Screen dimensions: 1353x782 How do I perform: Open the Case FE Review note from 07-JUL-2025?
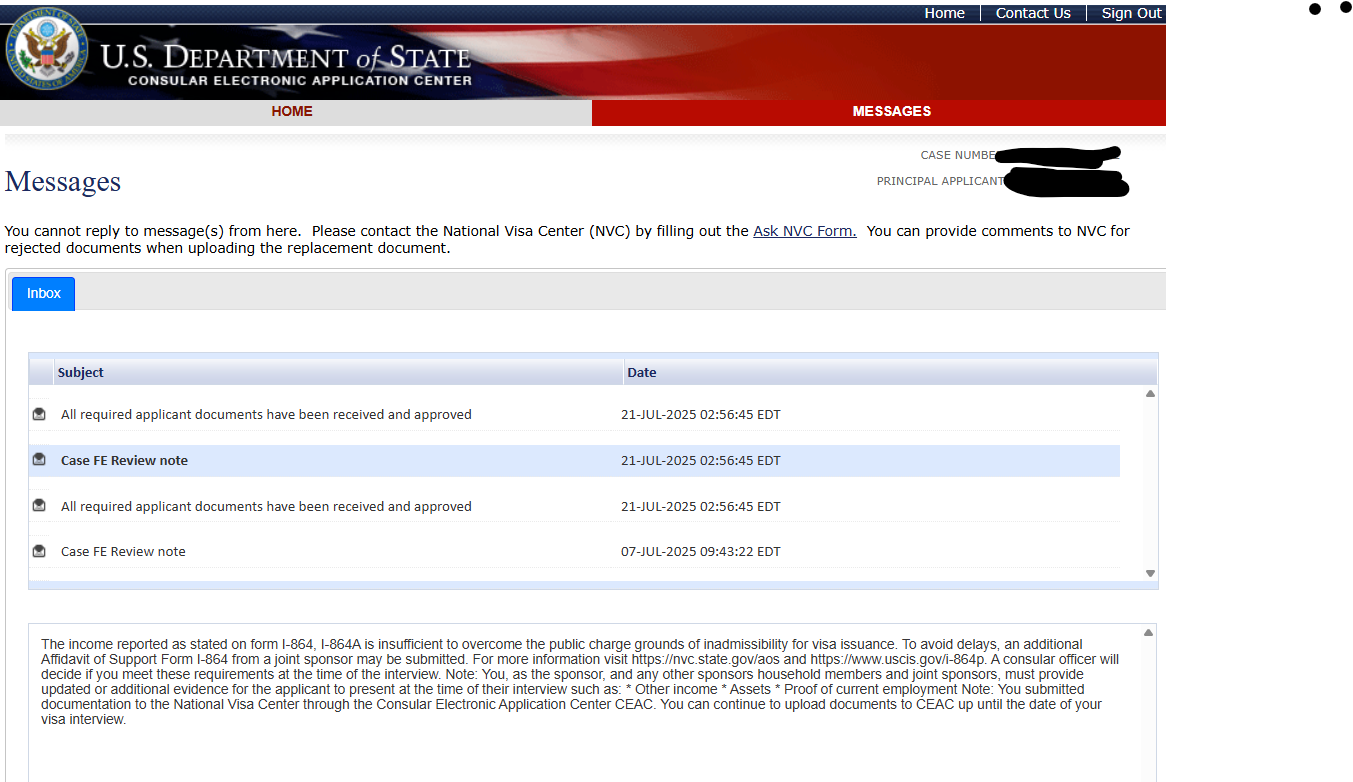click(x=123, y=551)
